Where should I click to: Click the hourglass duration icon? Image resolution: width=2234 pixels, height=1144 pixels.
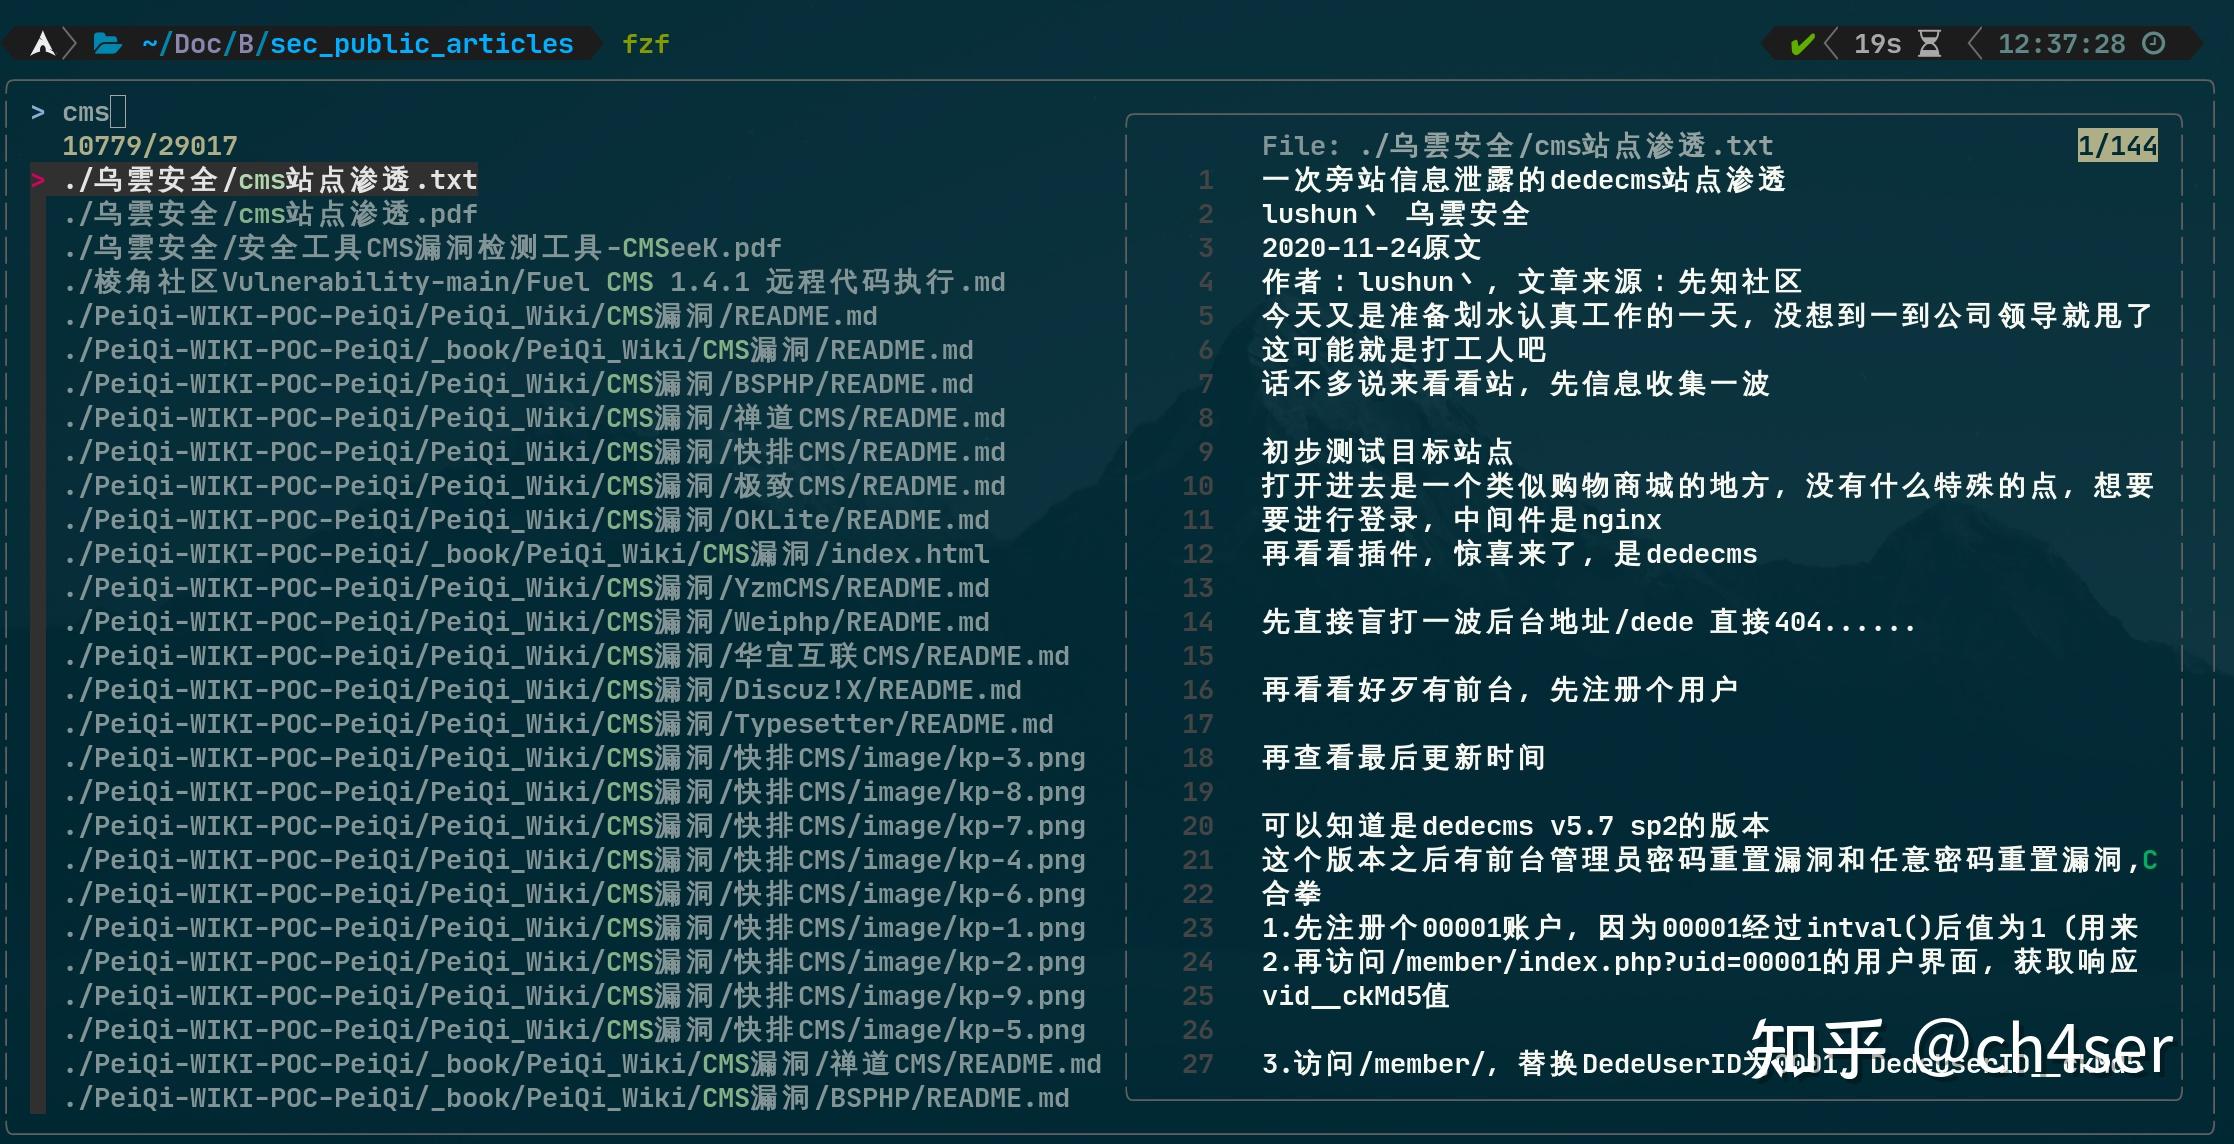[1929, 44]
